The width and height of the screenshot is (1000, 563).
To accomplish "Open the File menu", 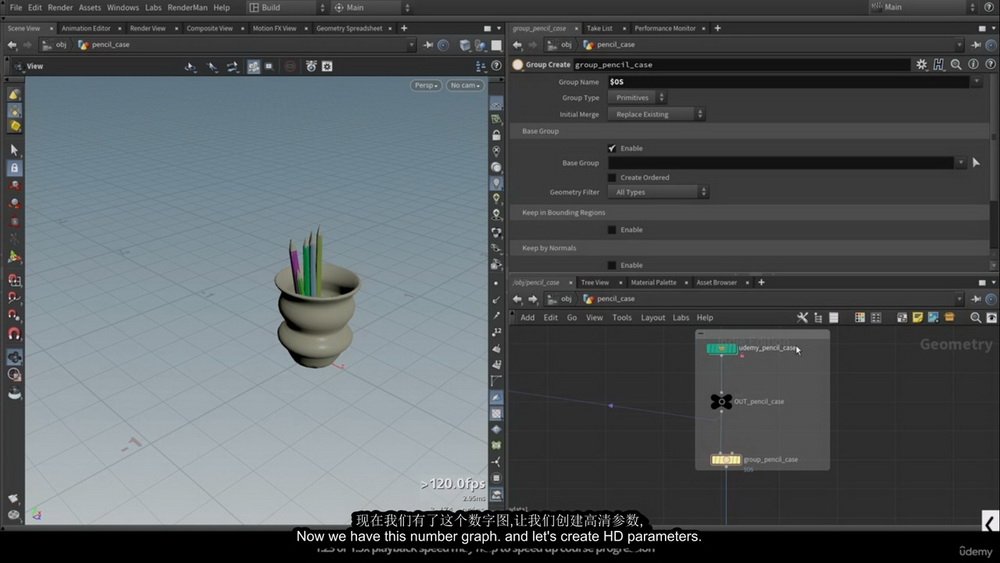I will pos(16,8).
